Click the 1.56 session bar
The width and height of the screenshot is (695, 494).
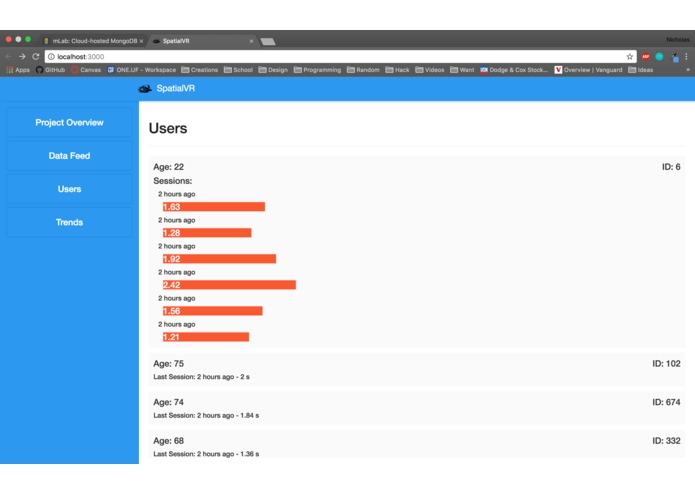212,311
